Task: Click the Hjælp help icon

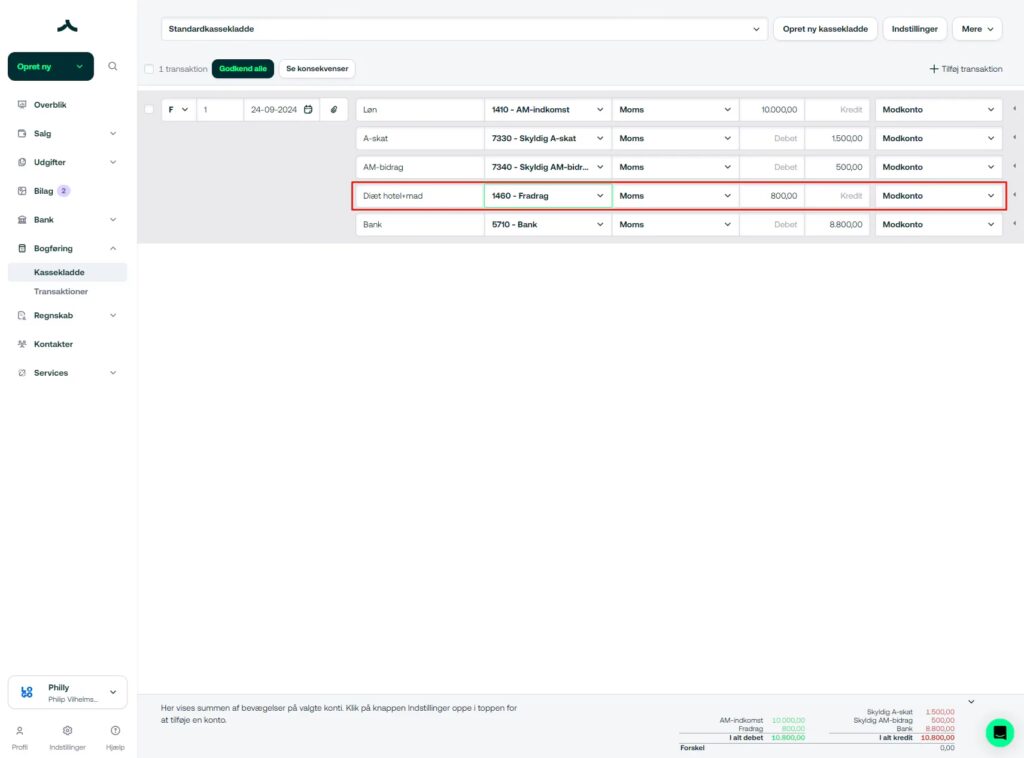Action: coord(115,731)
